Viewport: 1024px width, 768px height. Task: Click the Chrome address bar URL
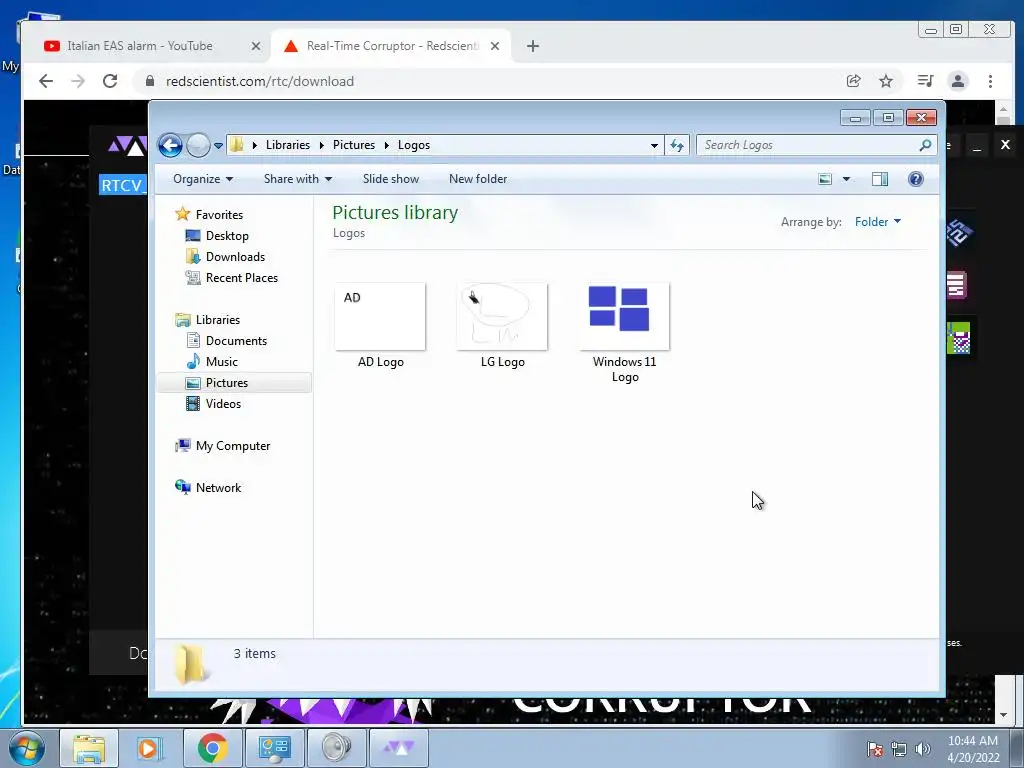[x=260, y=81]
